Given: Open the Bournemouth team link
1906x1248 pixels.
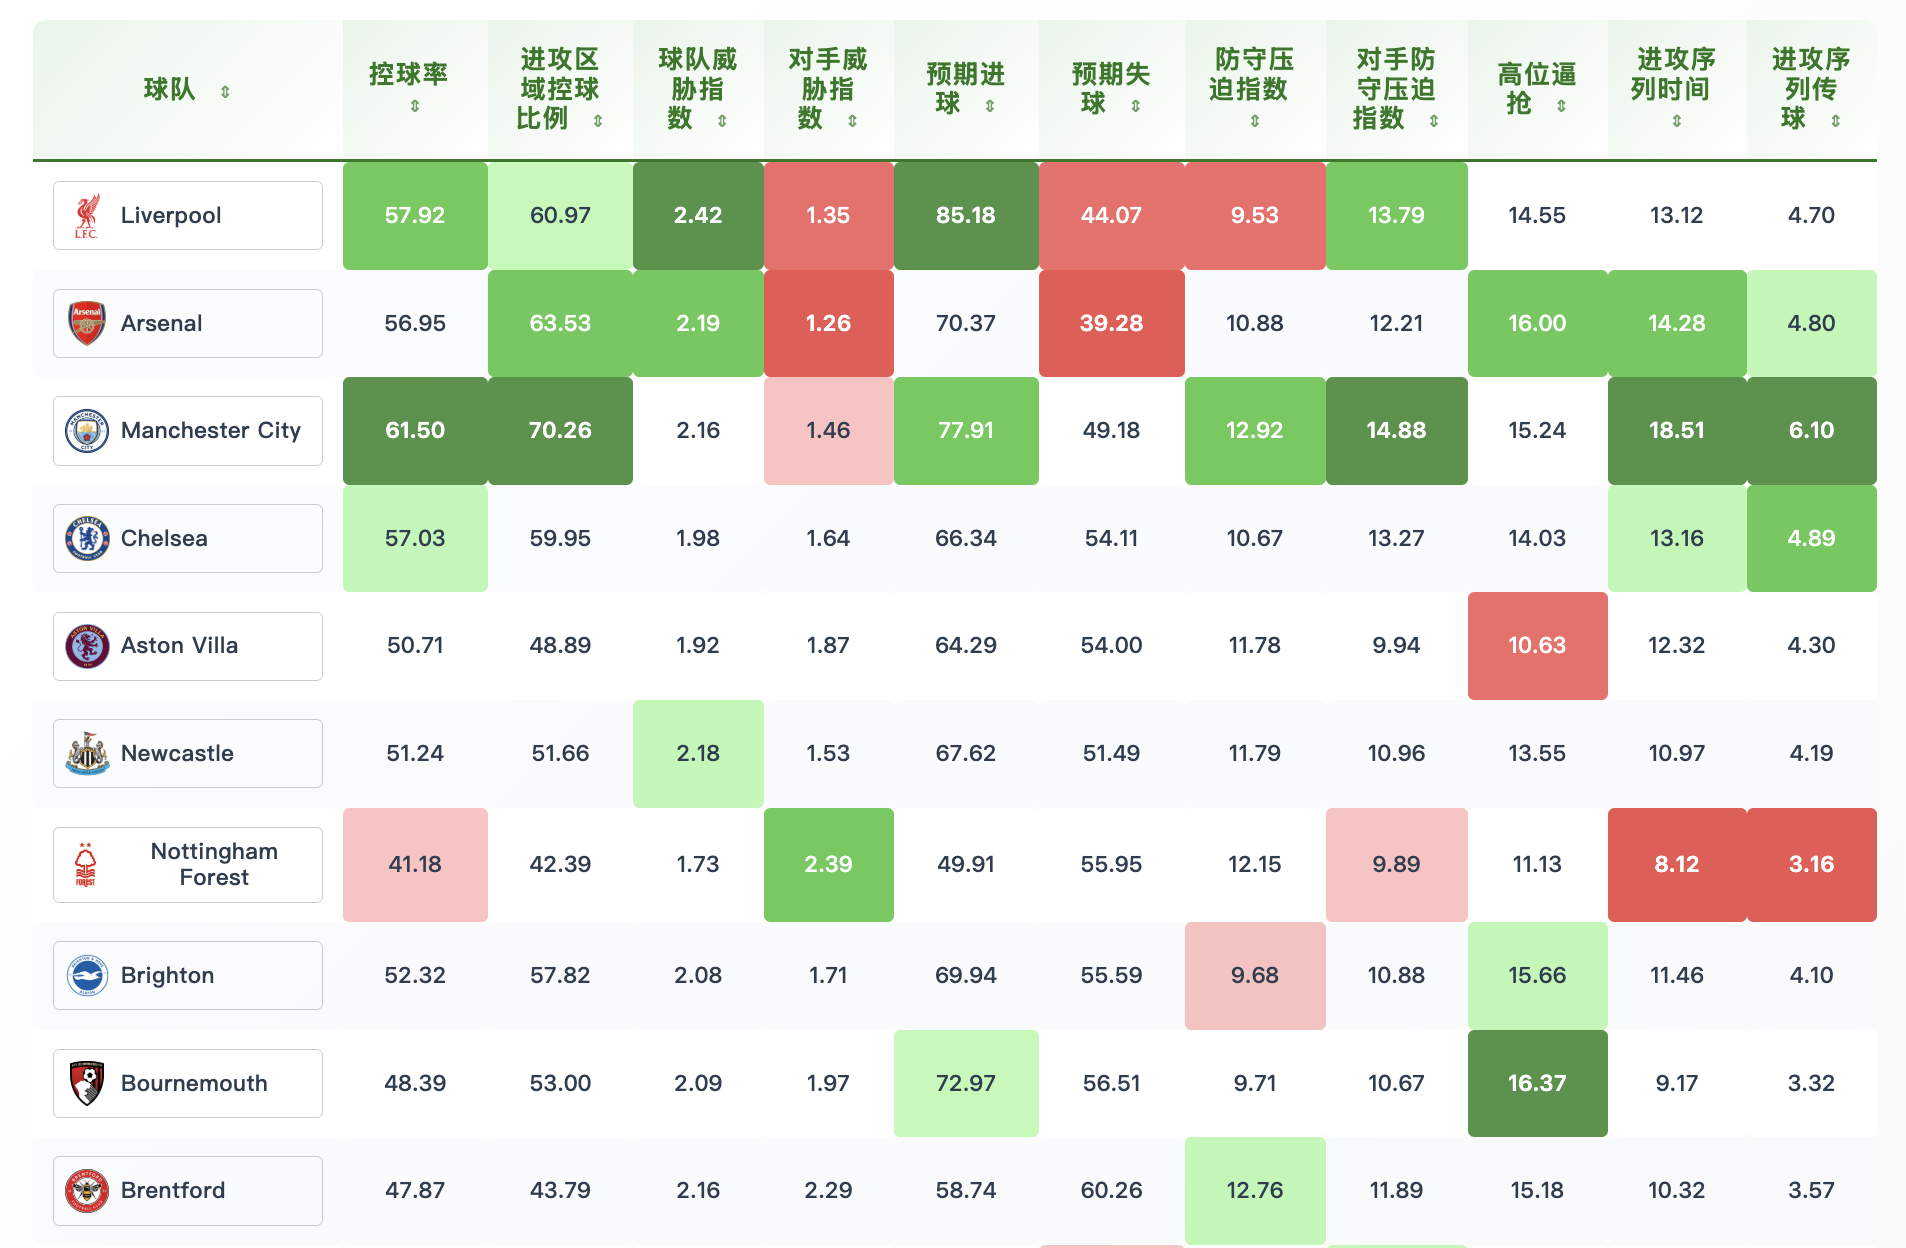Looking at the screenshot, I should click(194, 1084).
